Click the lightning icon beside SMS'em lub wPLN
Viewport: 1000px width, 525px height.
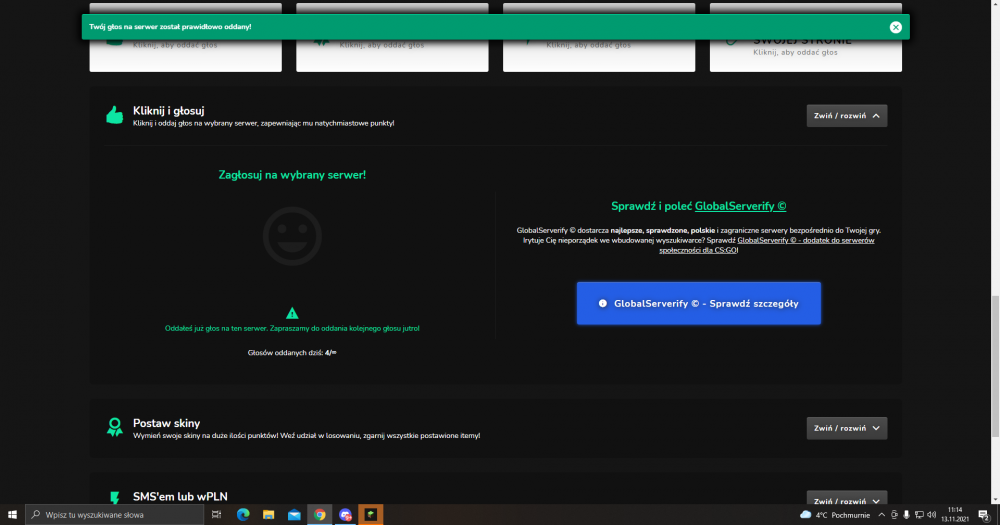115,497
